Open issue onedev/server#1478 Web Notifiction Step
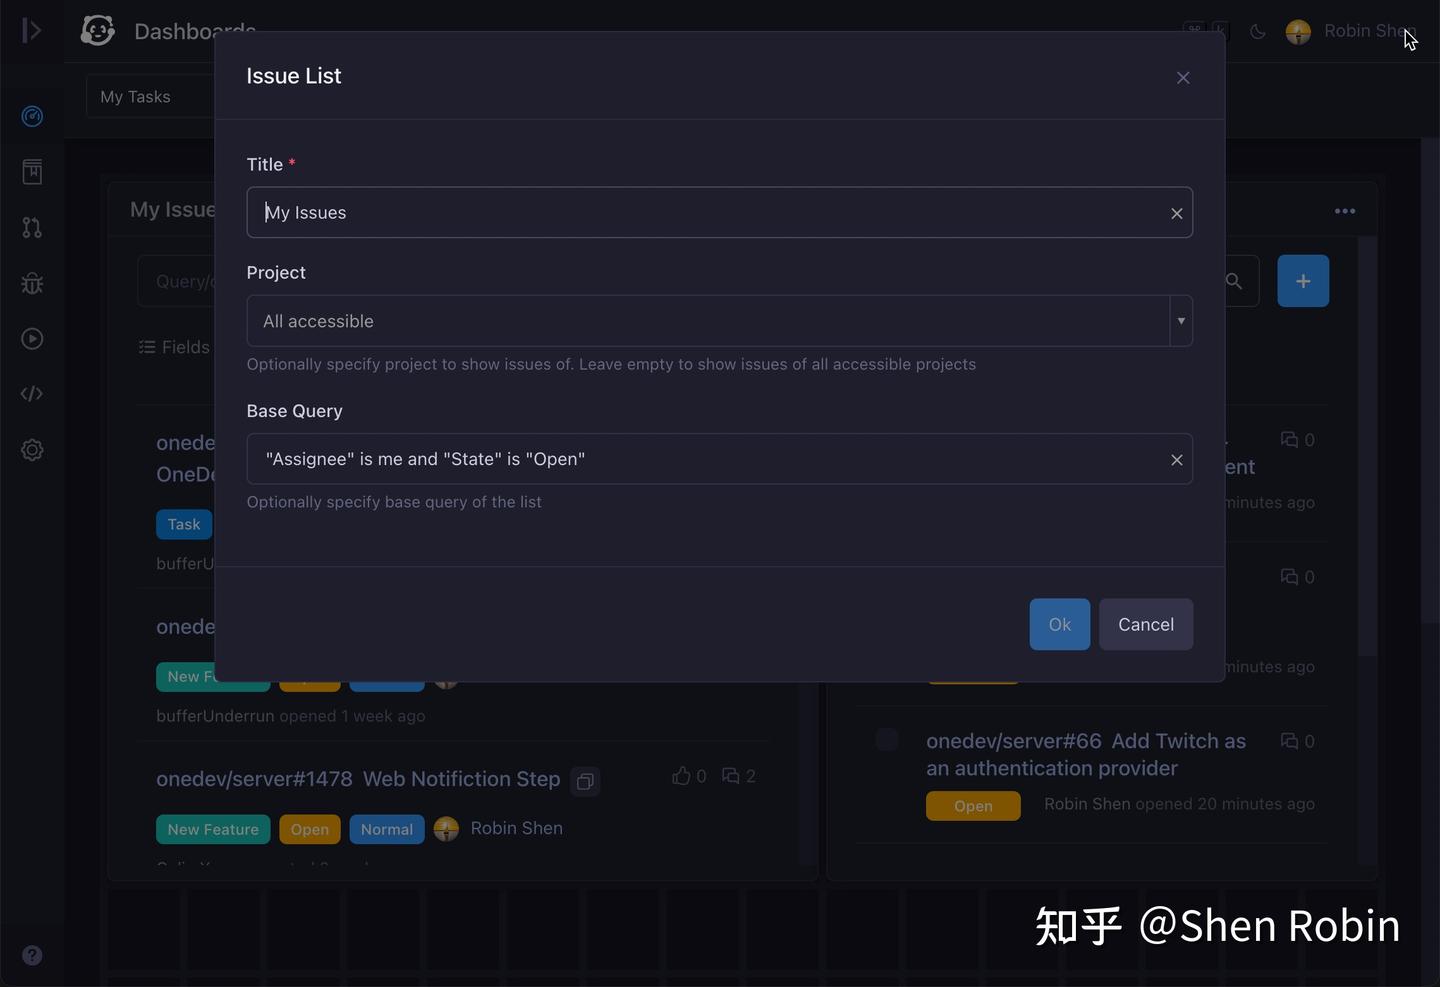1440x987 pixels. click(x=358, y=779)
